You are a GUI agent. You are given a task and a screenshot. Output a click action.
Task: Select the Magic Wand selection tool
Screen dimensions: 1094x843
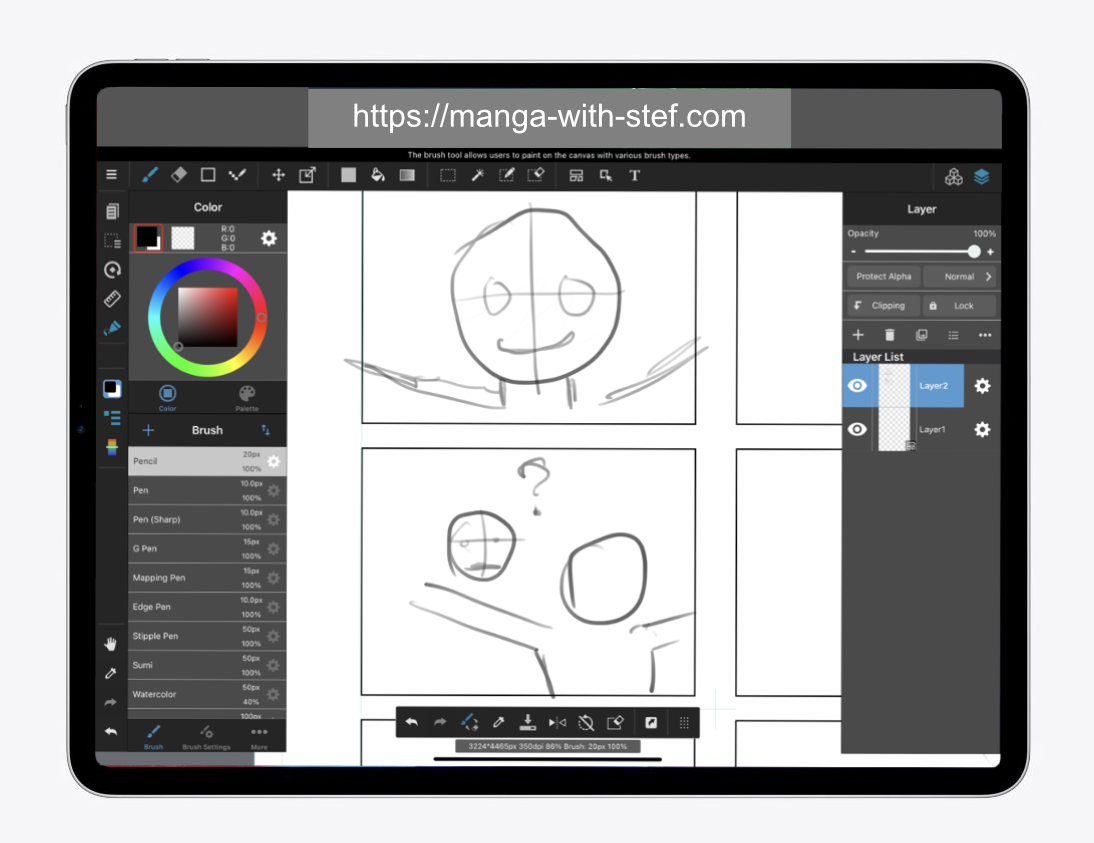tap(478, 175)
